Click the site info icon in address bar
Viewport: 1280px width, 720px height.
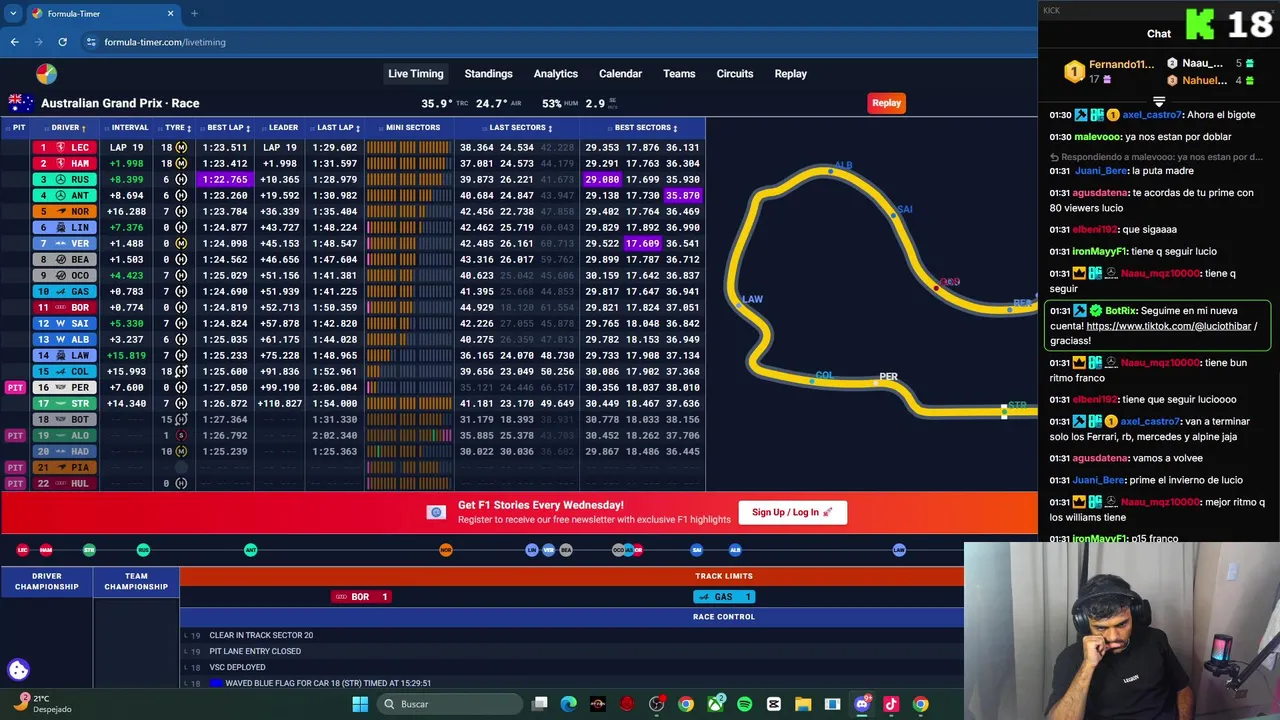[x=91, y=42]
